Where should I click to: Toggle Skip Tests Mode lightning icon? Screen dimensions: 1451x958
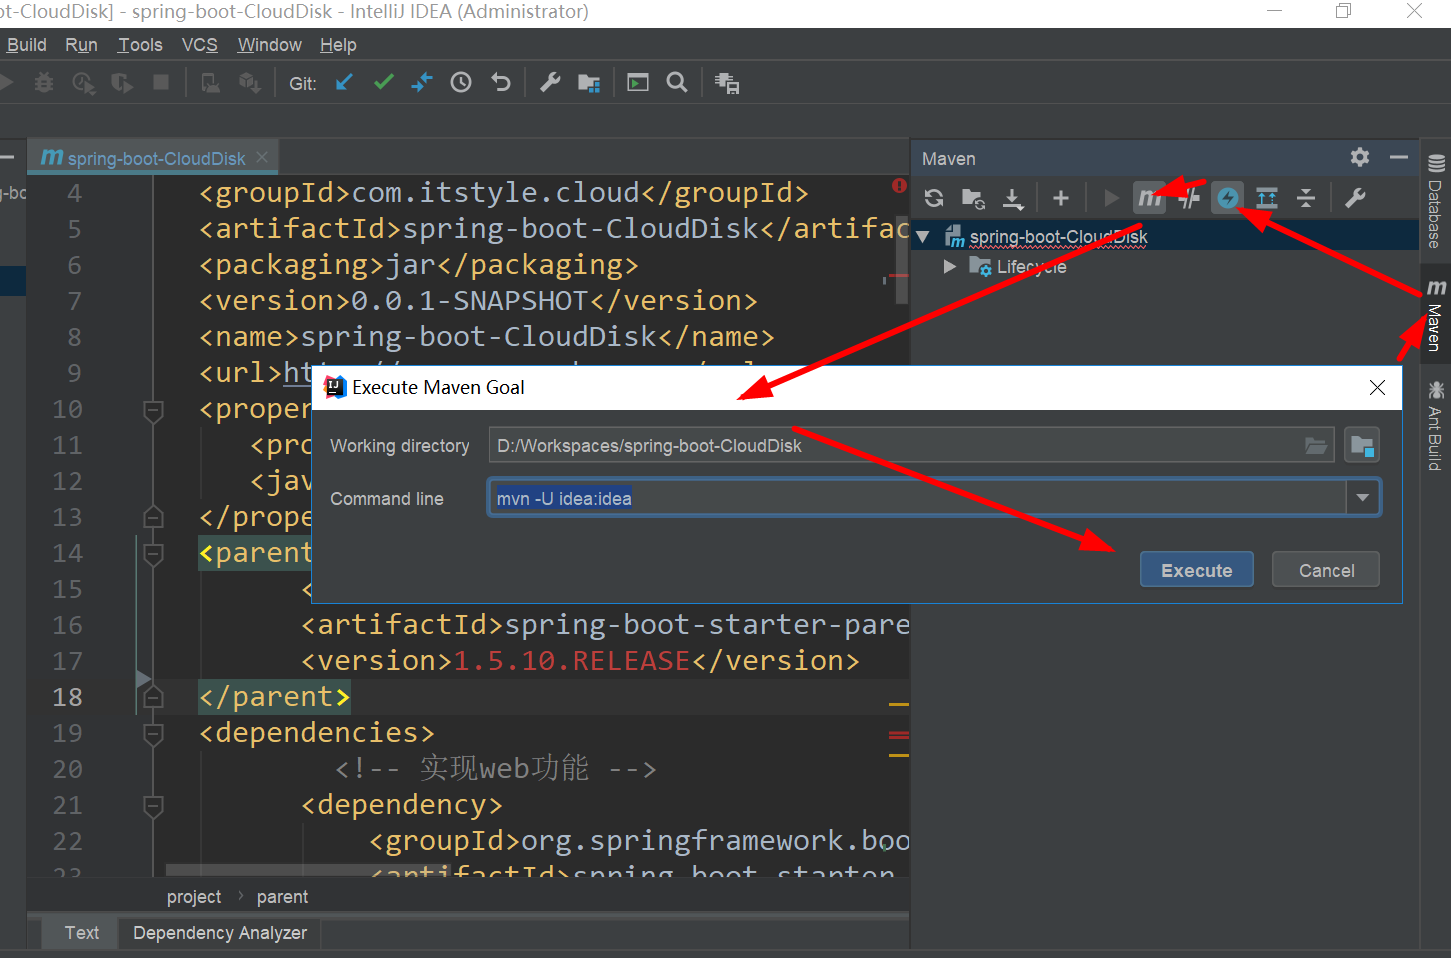pos(1228,198)
